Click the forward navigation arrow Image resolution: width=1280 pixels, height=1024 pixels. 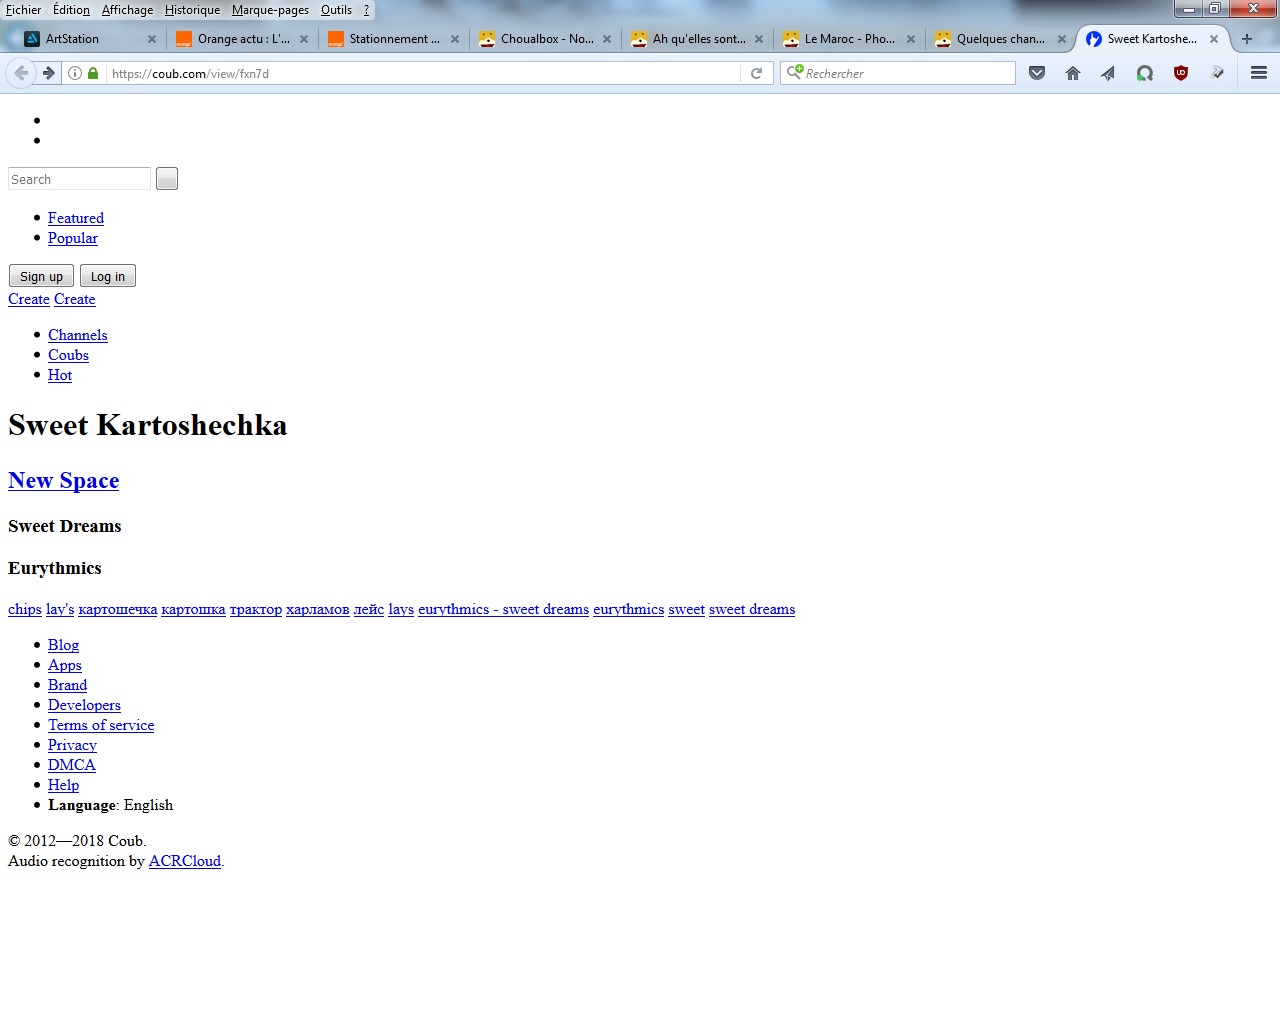(x=48, y=73)
